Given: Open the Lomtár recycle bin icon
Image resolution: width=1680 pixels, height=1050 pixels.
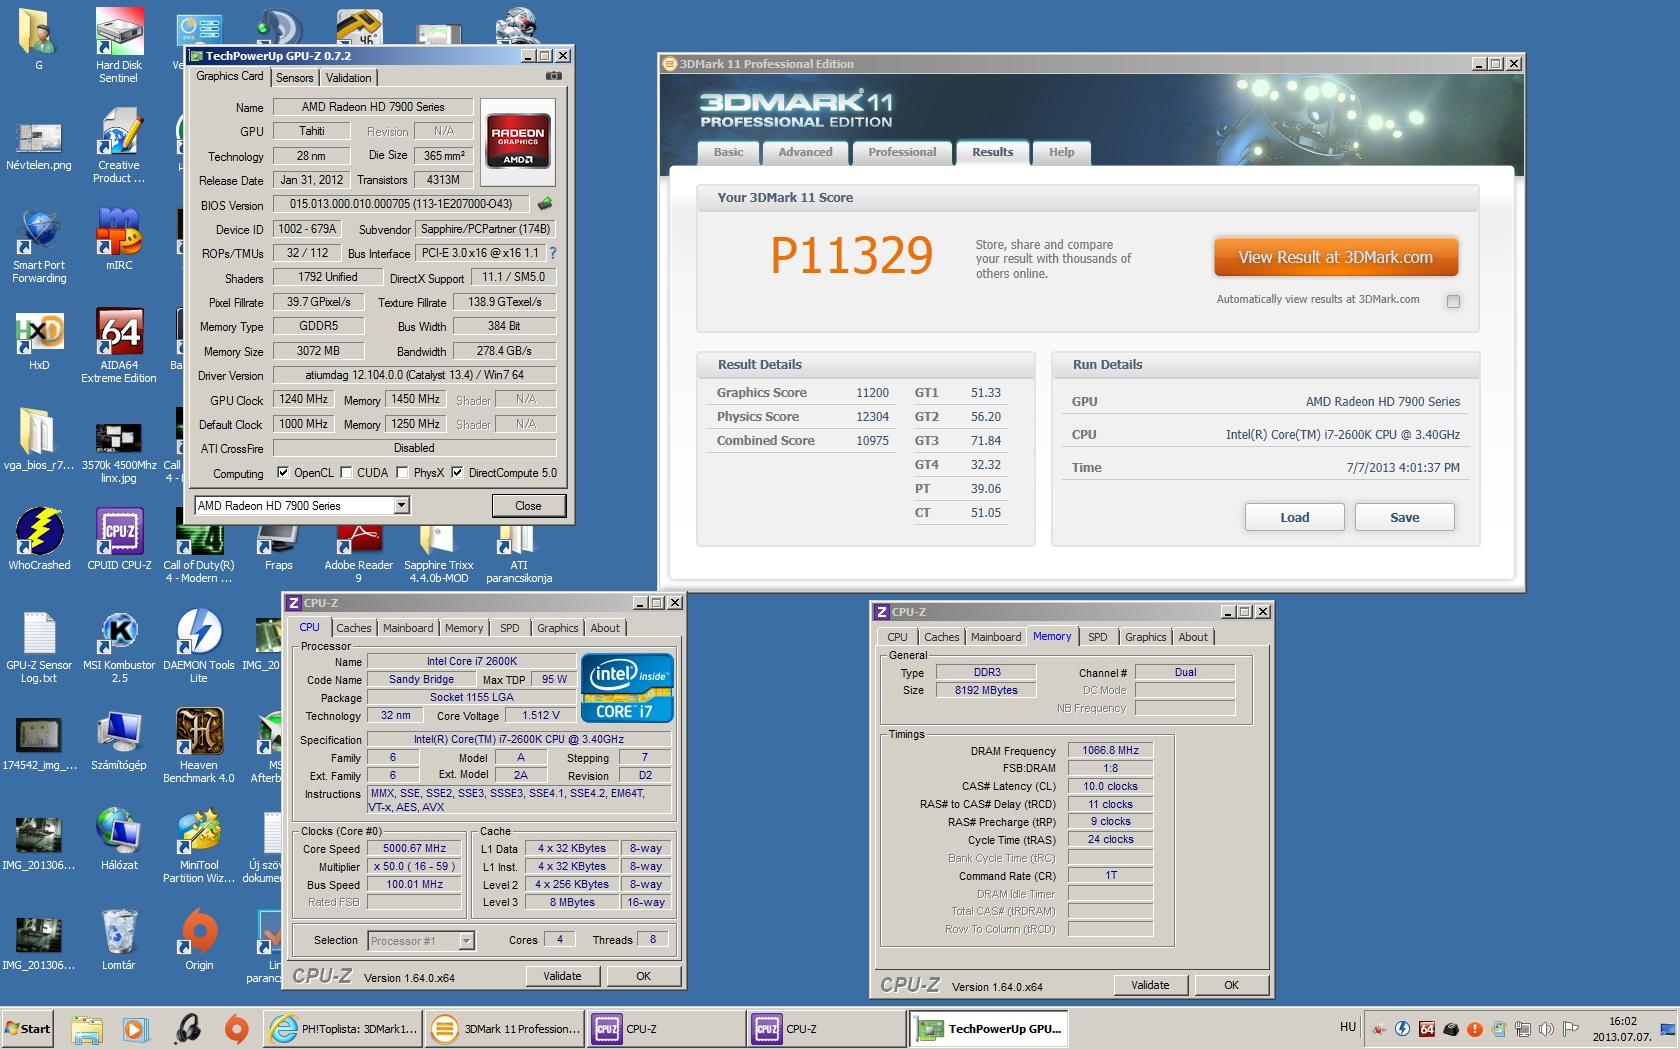Looking at the screenshot, I should [x=118, y=940].
